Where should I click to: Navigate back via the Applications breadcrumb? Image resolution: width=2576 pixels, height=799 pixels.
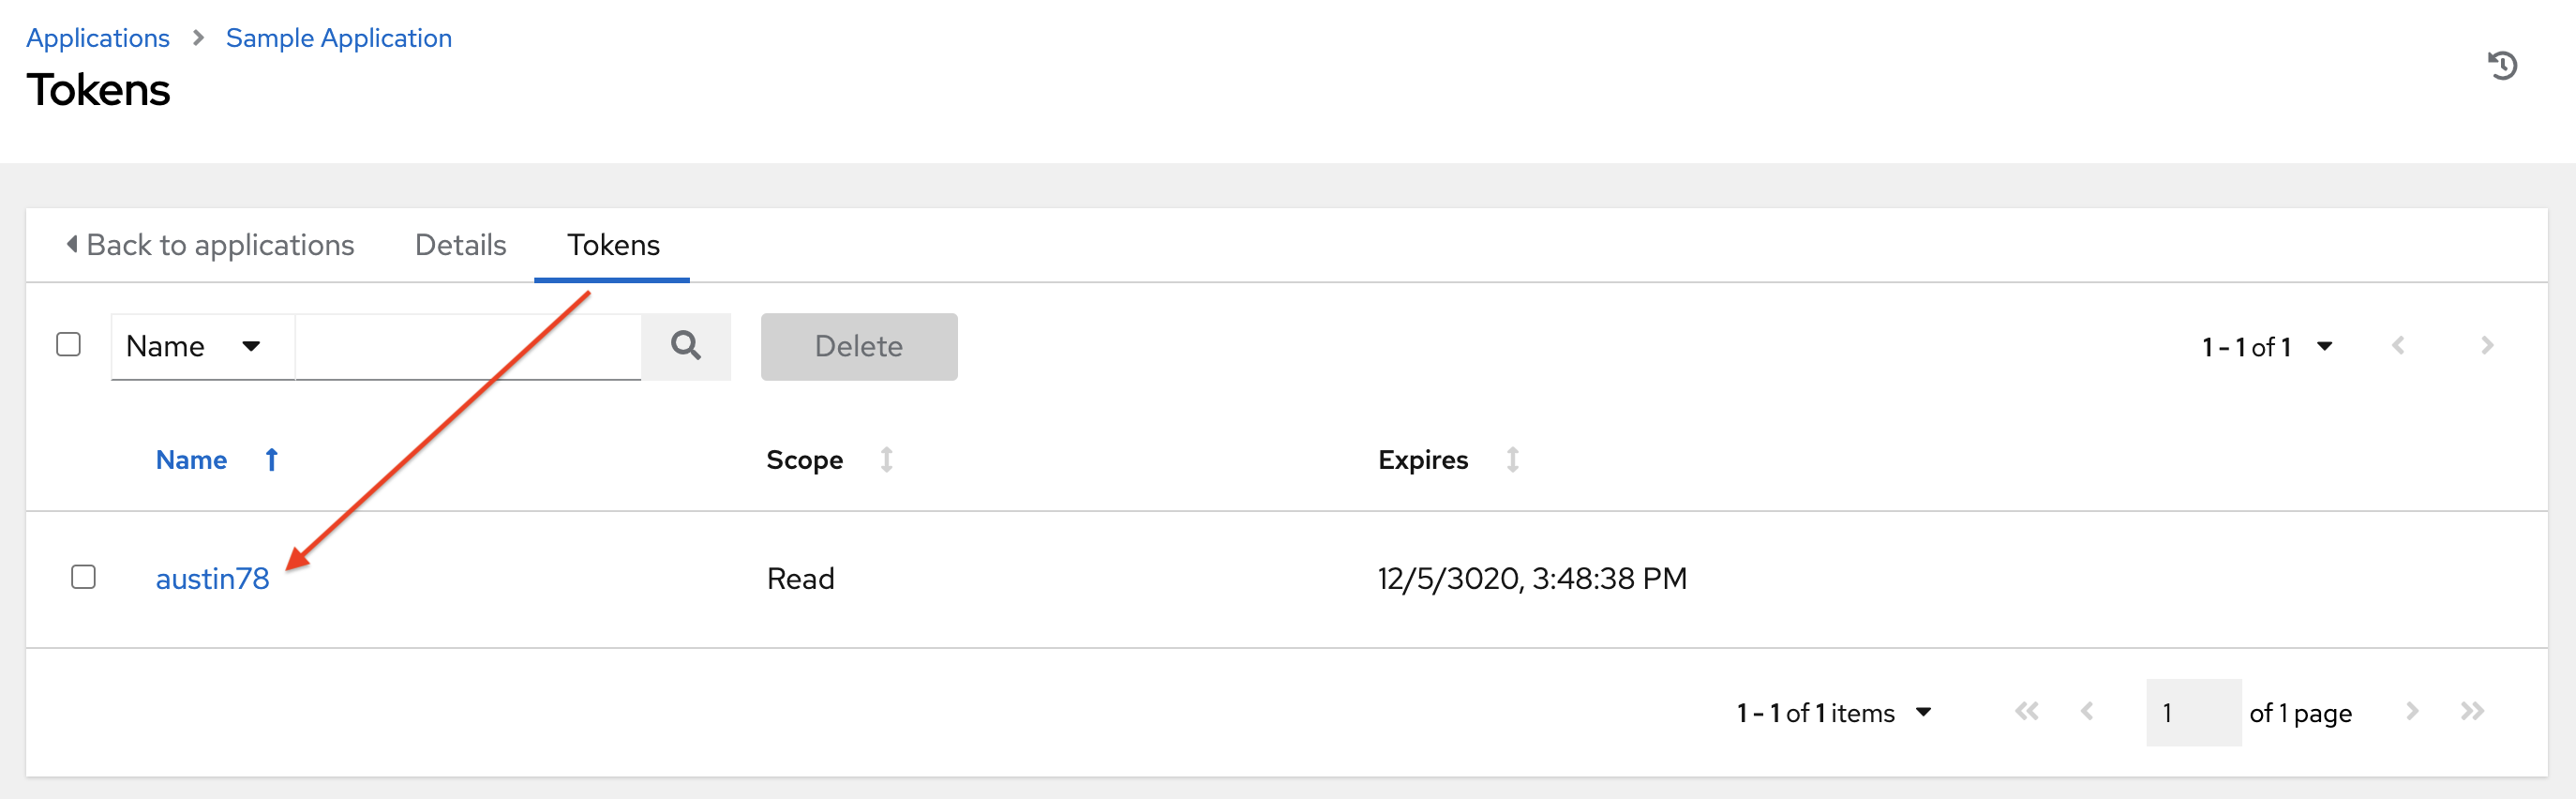98,37
